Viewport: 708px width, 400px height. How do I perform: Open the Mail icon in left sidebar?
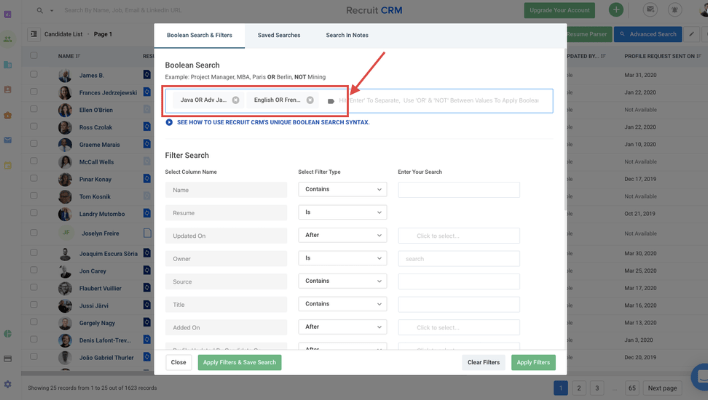[x=8, y=140]
